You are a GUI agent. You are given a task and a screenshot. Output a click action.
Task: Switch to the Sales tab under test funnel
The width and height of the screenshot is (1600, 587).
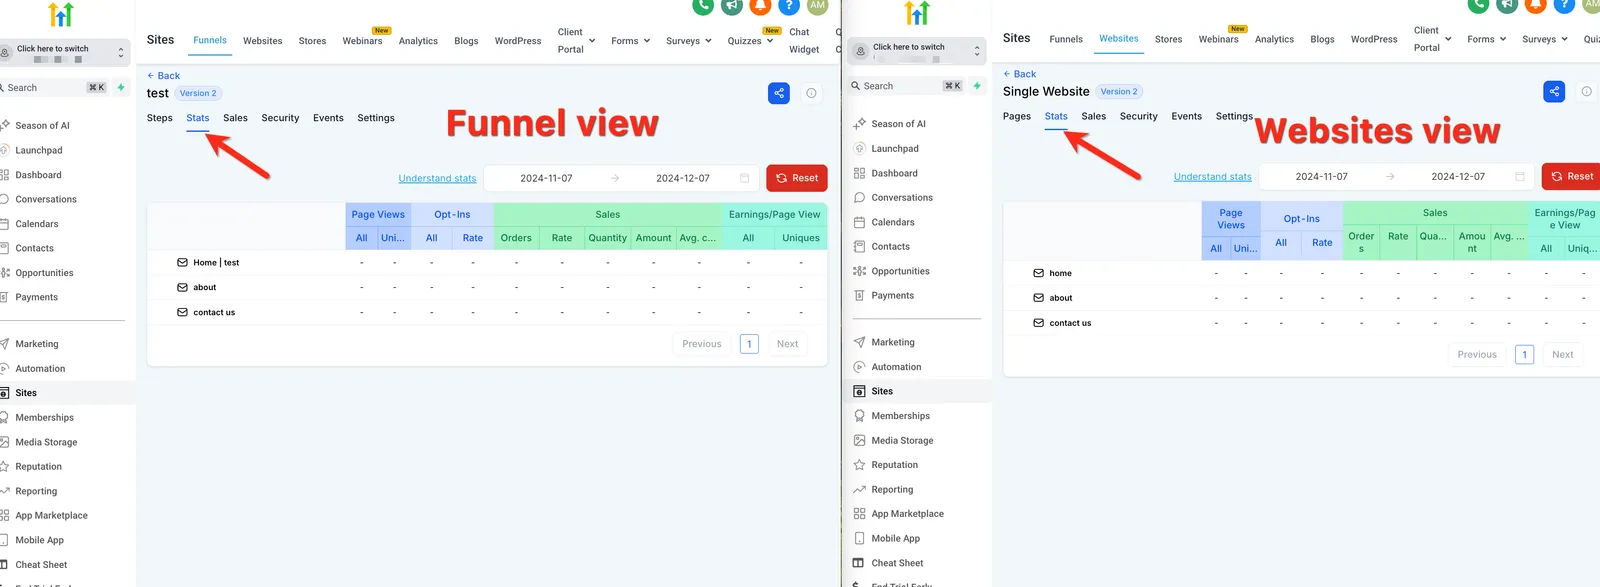pyautogui.click(x=235, y=118)
